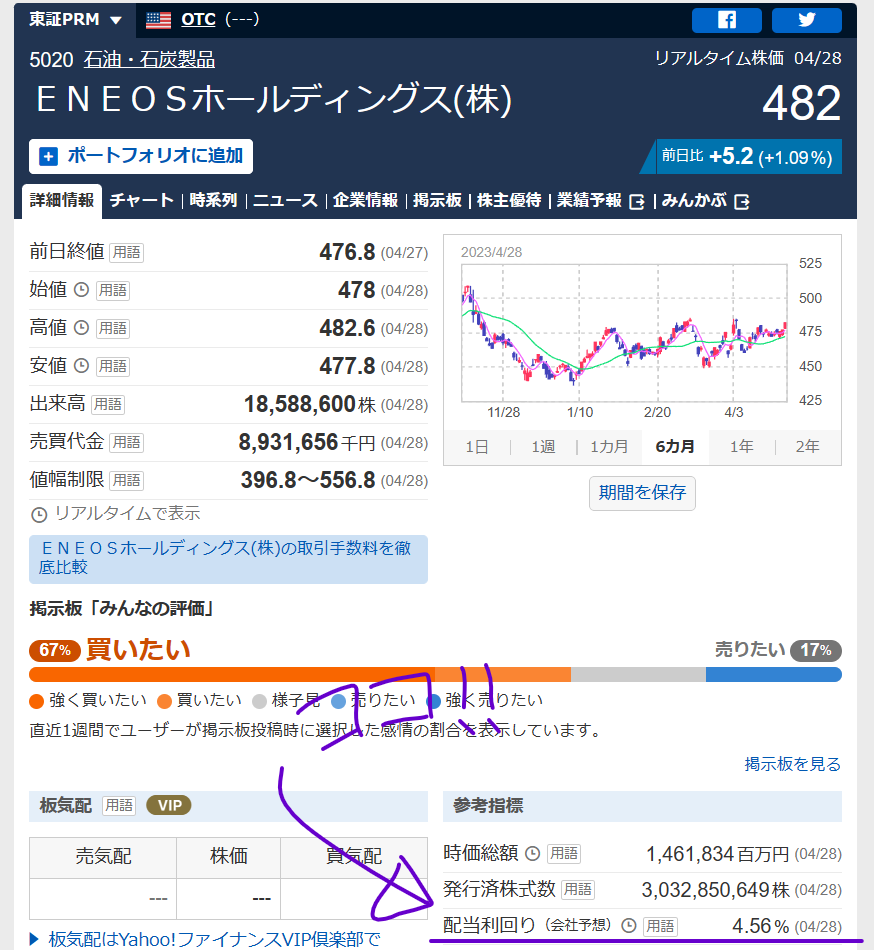Share the page on Facebook

pyautogui.click(x=726, y=20)
